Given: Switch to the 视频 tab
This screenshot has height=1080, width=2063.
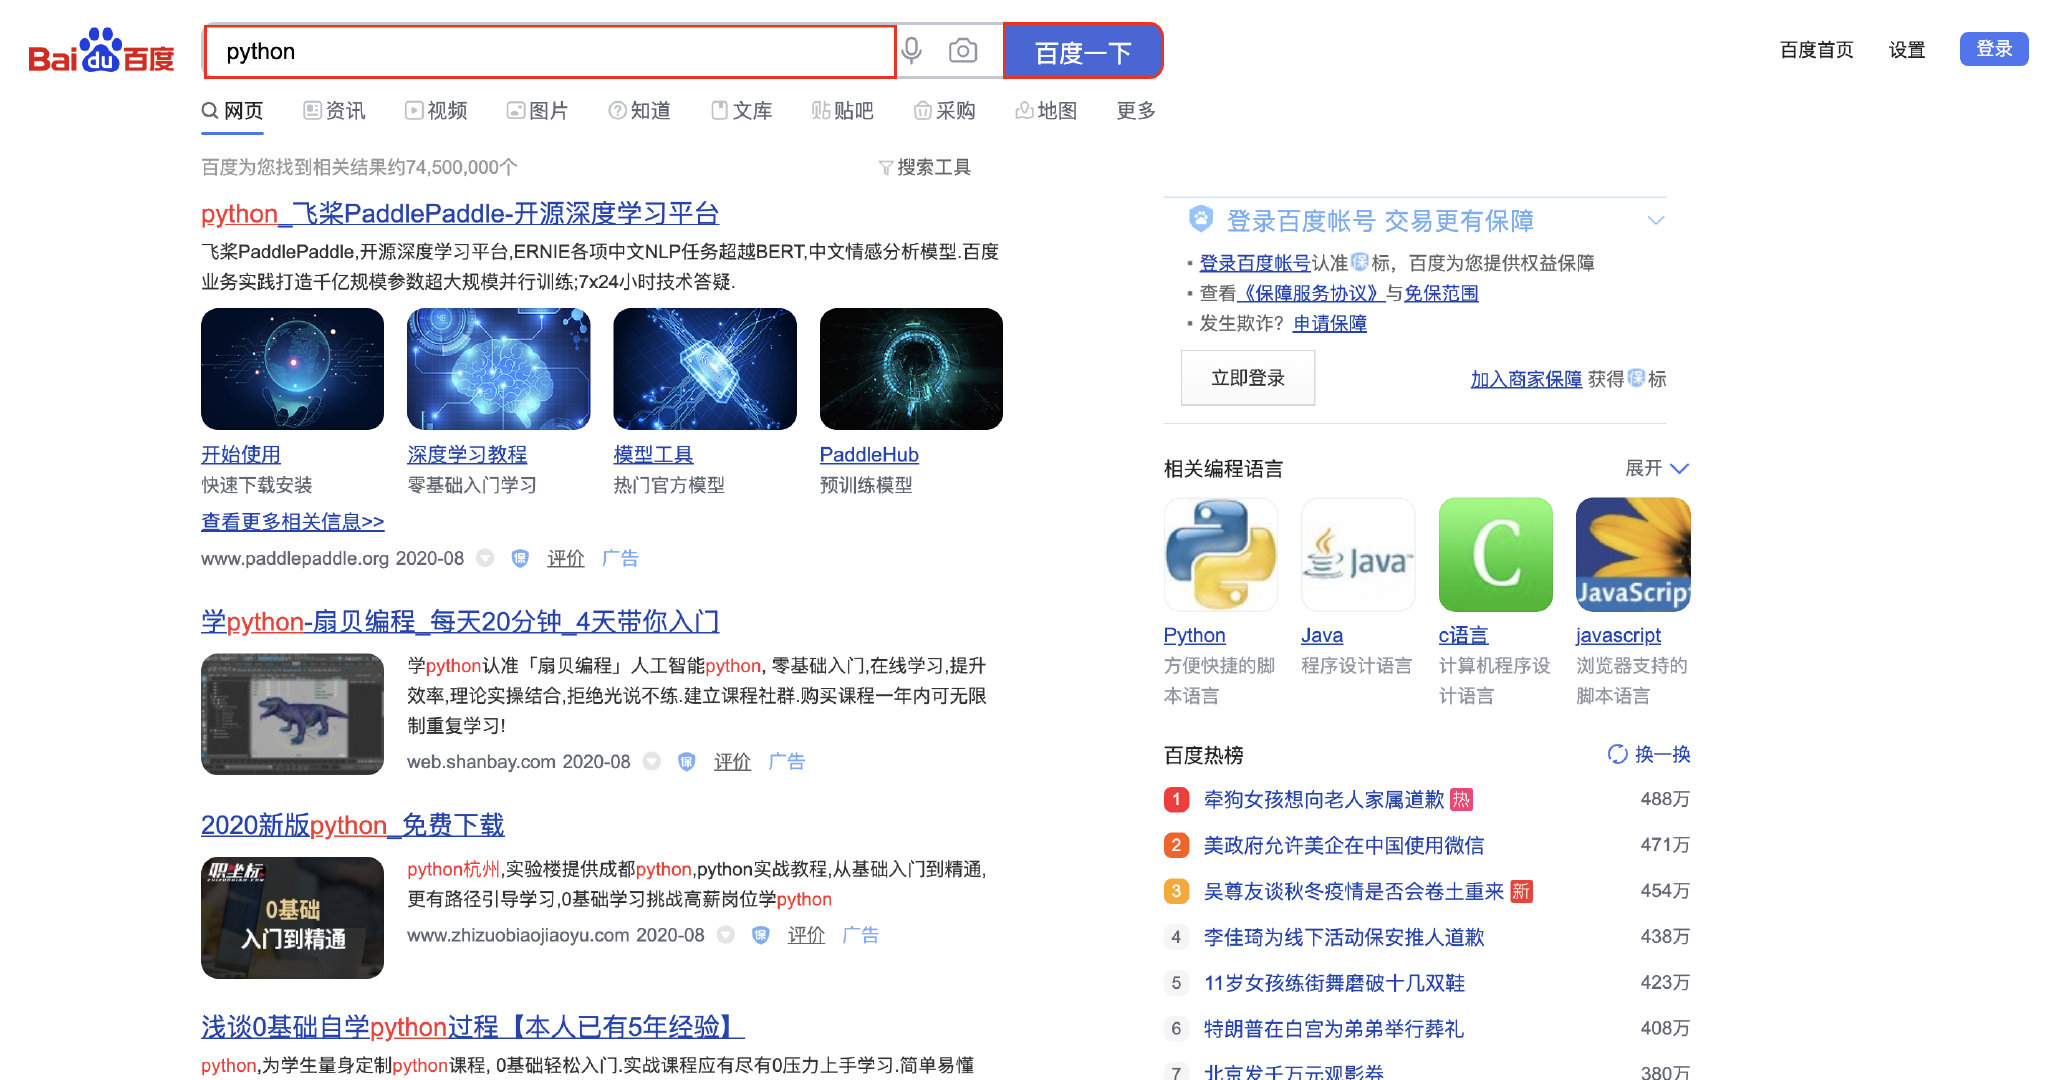Looking at the screenshot, I should (437, 111).
